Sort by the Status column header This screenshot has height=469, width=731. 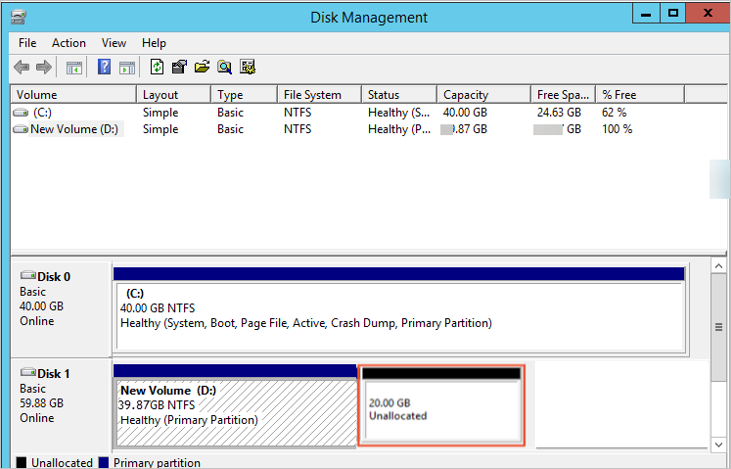coord(400,95)
